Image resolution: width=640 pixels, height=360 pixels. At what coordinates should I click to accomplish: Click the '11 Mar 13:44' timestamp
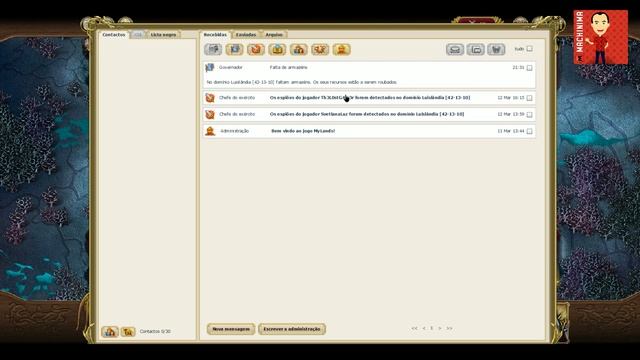point(511,131)
